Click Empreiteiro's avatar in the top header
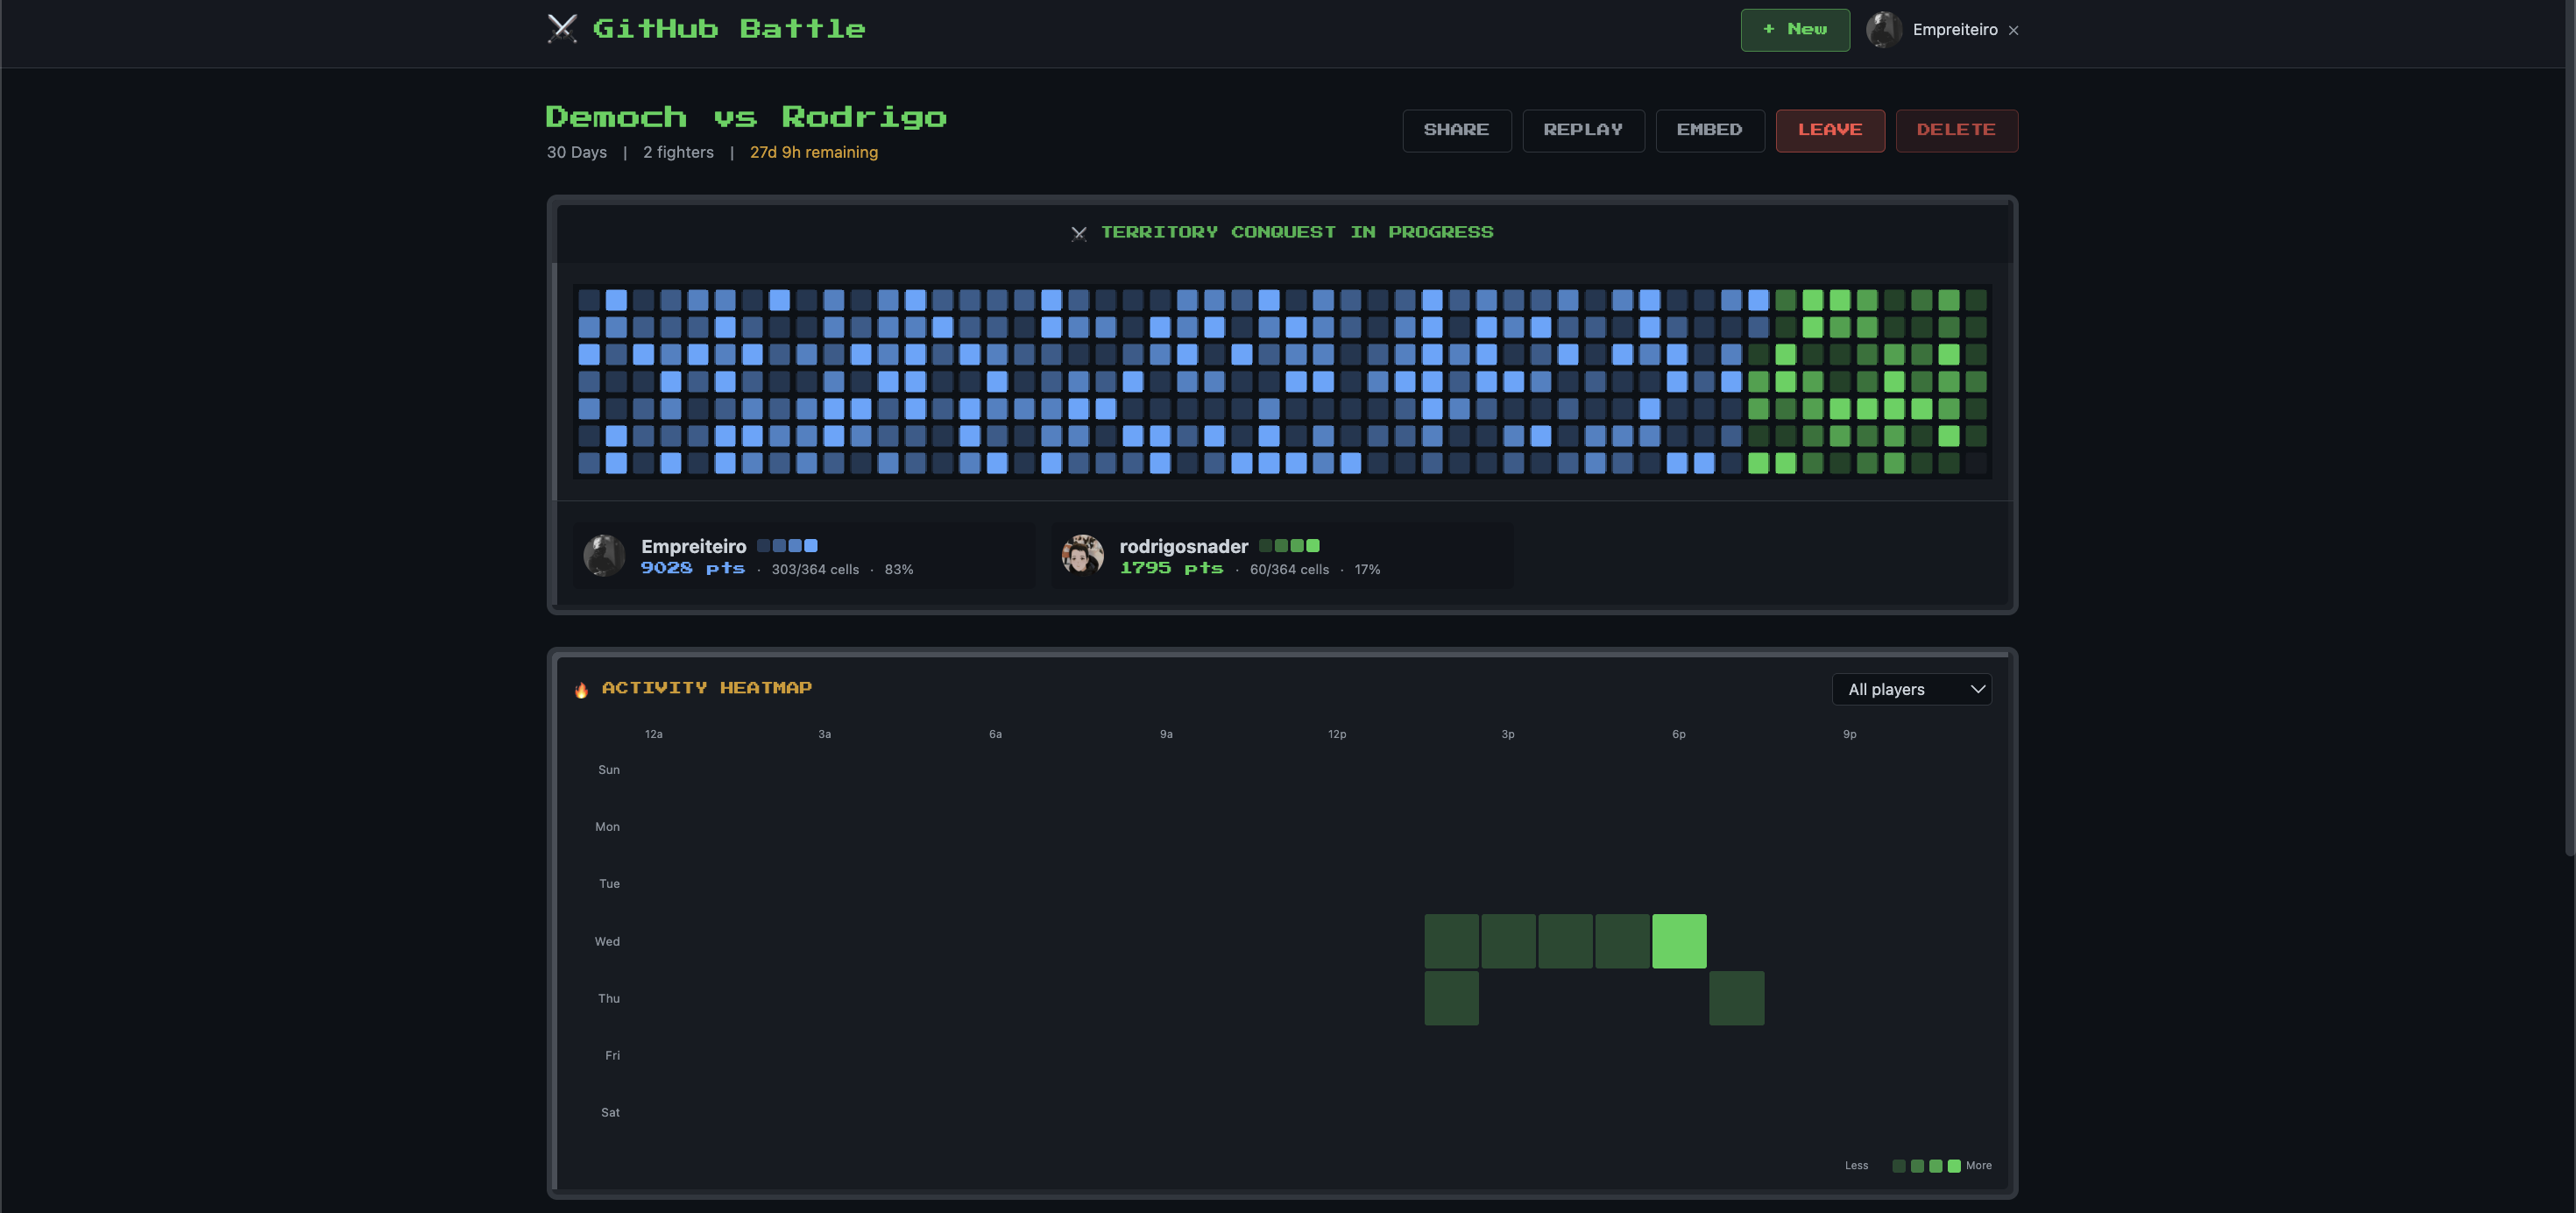 [1884, 29]
